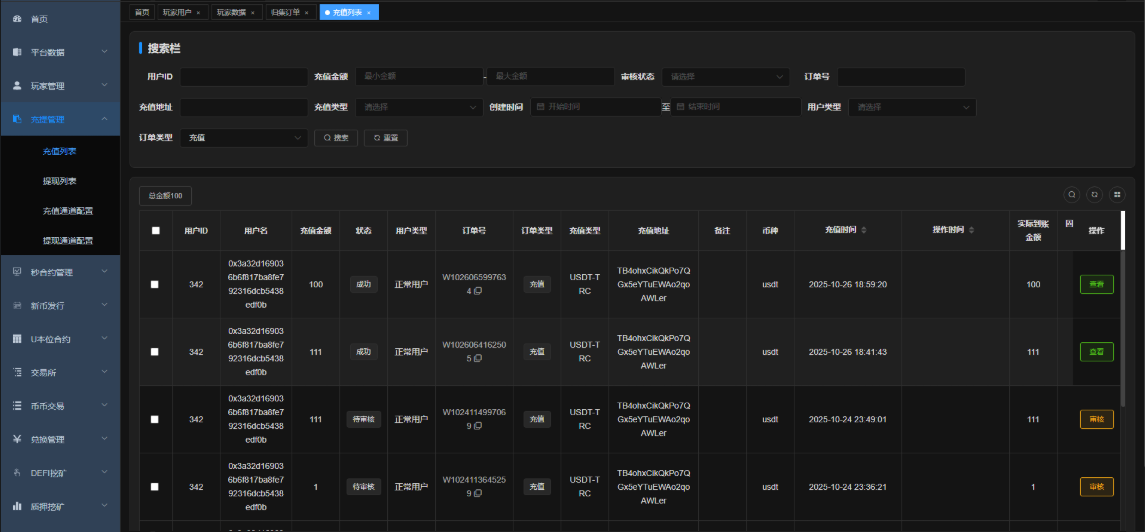Image resolution: width=1145 pixels, height=532 pixels.
Task: Tick the select-all checkbox in the table header
Action: [155, 231]
